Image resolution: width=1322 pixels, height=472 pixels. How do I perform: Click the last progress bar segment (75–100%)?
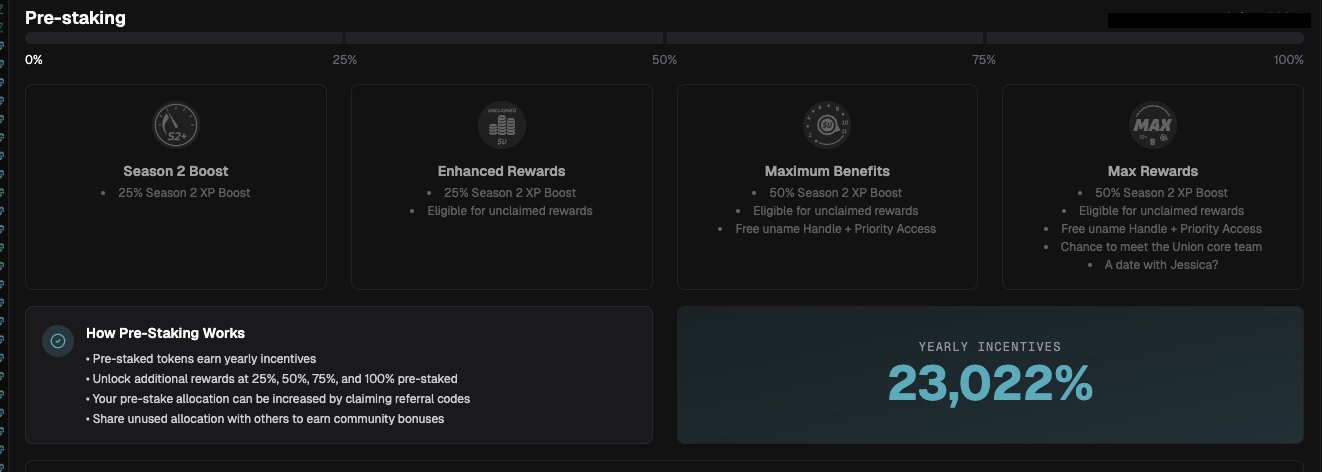(x=1145, y=38)
